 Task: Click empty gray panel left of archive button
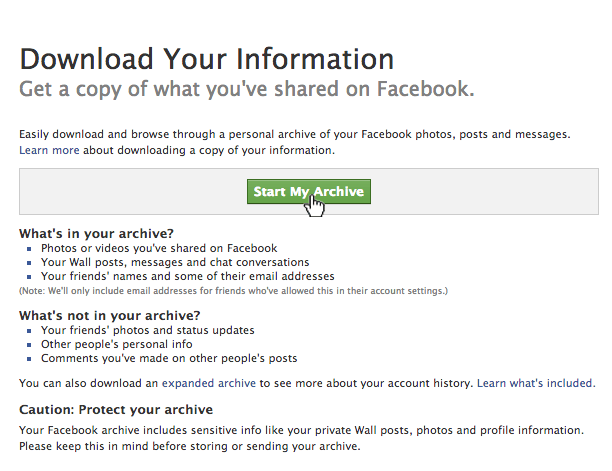point(133,192)
